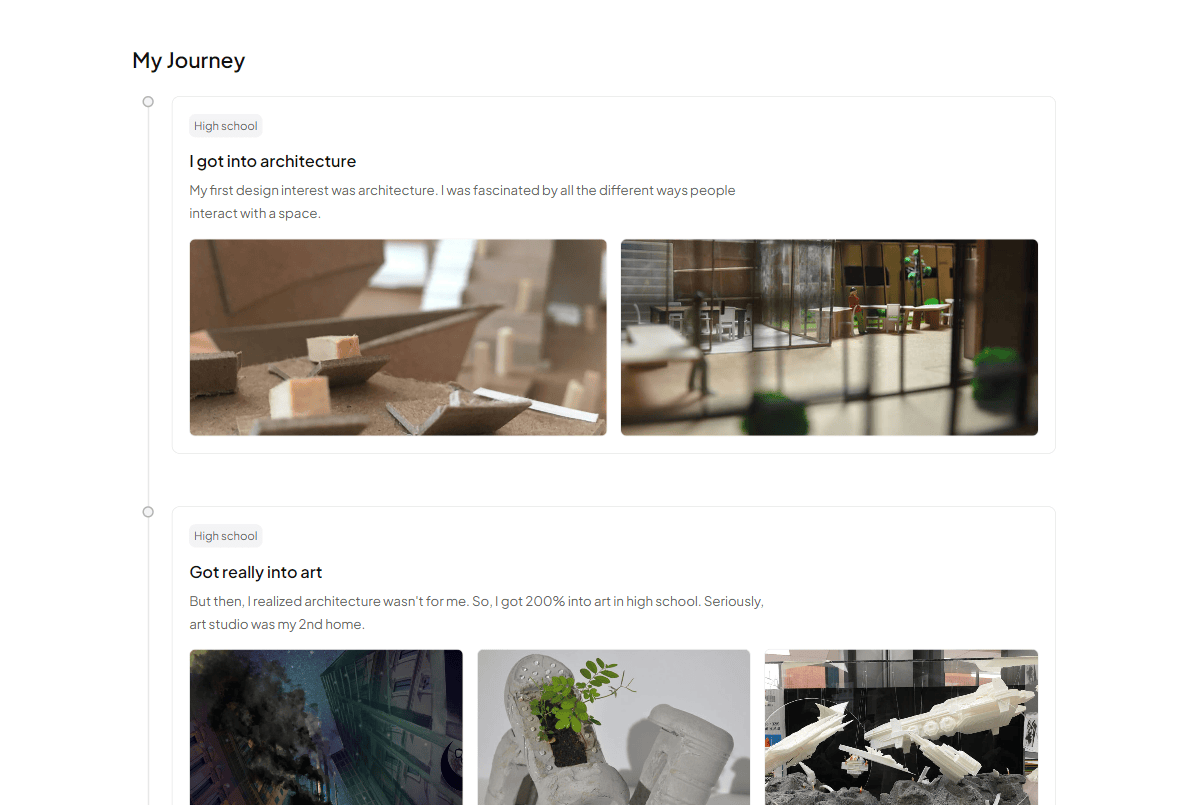1188x805 pixels.
Task: Click the second timeline circle marker
Action: point(148,512)
